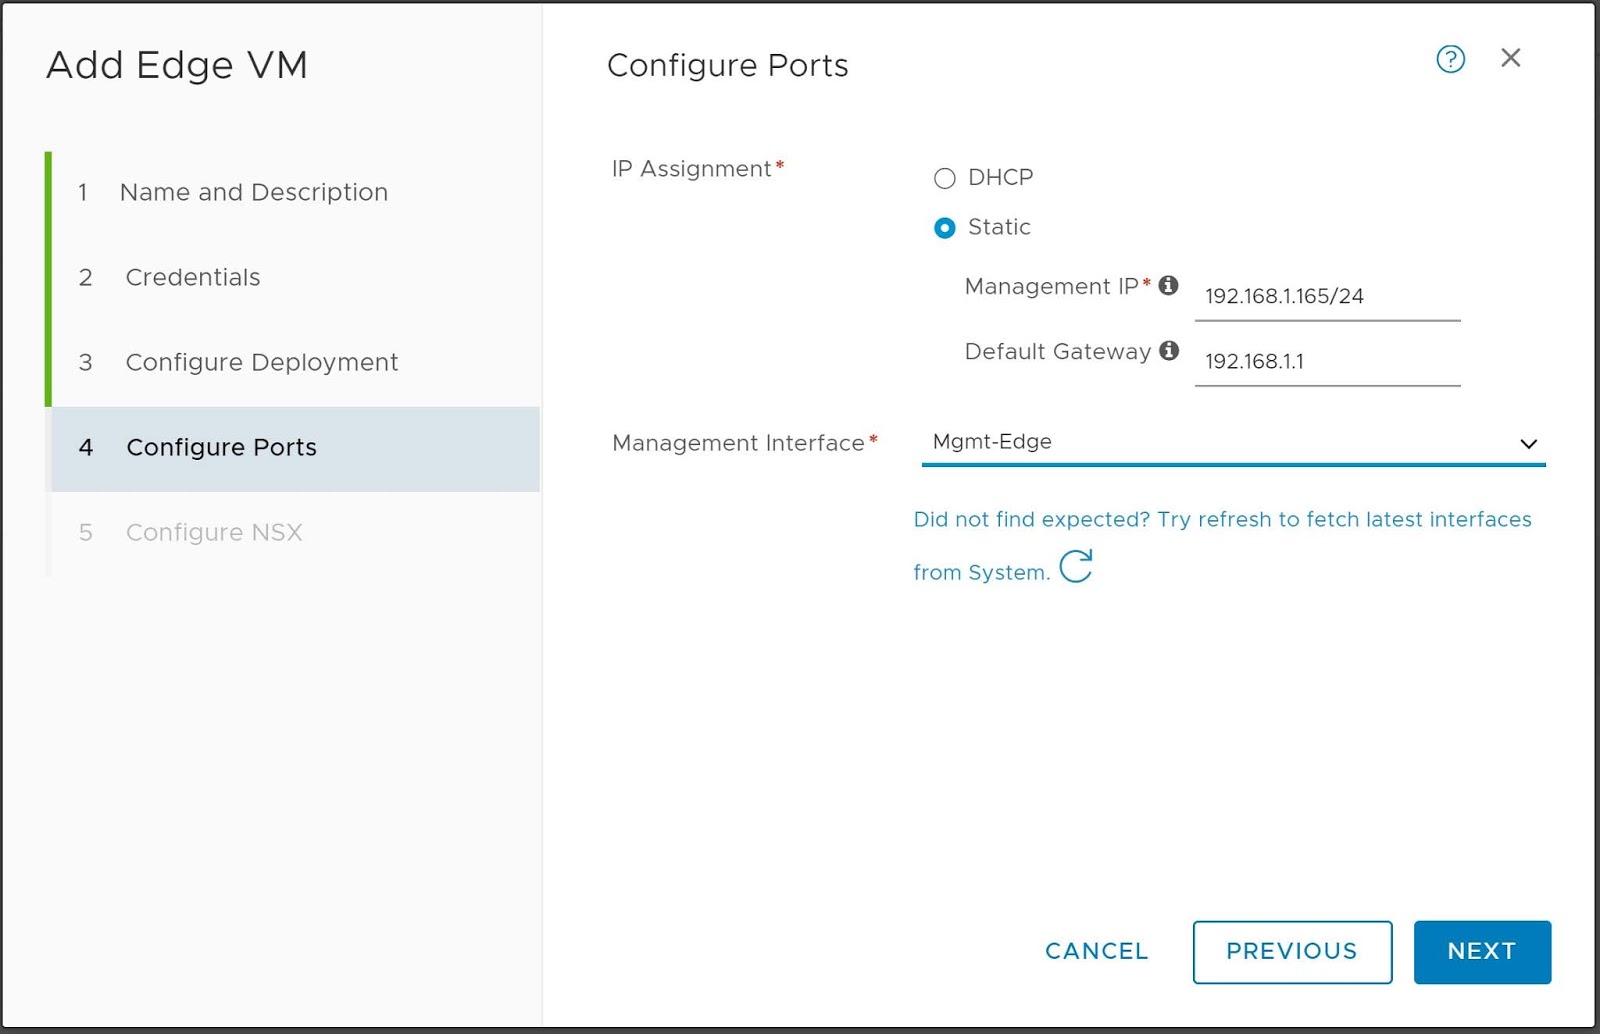The image size is (1600, 1034).
Task: Click the PREVIOUS button
Action: 1291,951
